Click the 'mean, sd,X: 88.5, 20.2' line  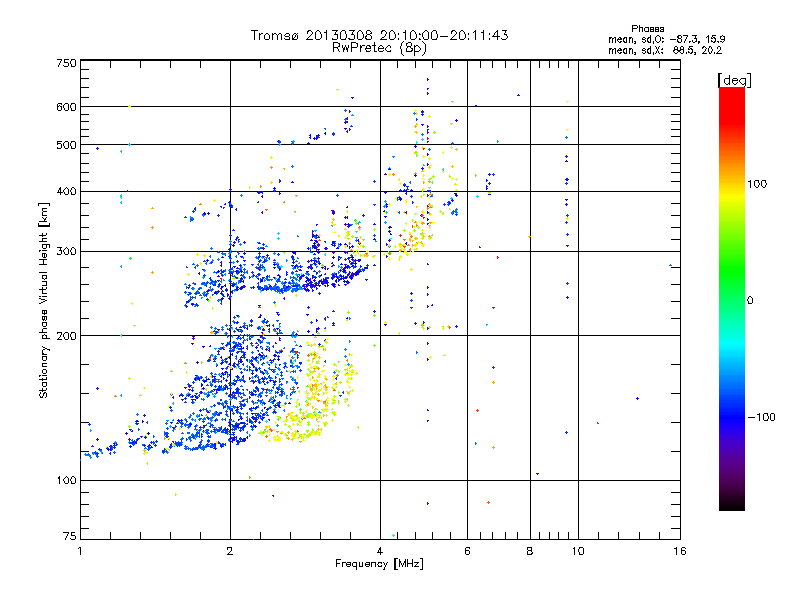coord(665,51)
